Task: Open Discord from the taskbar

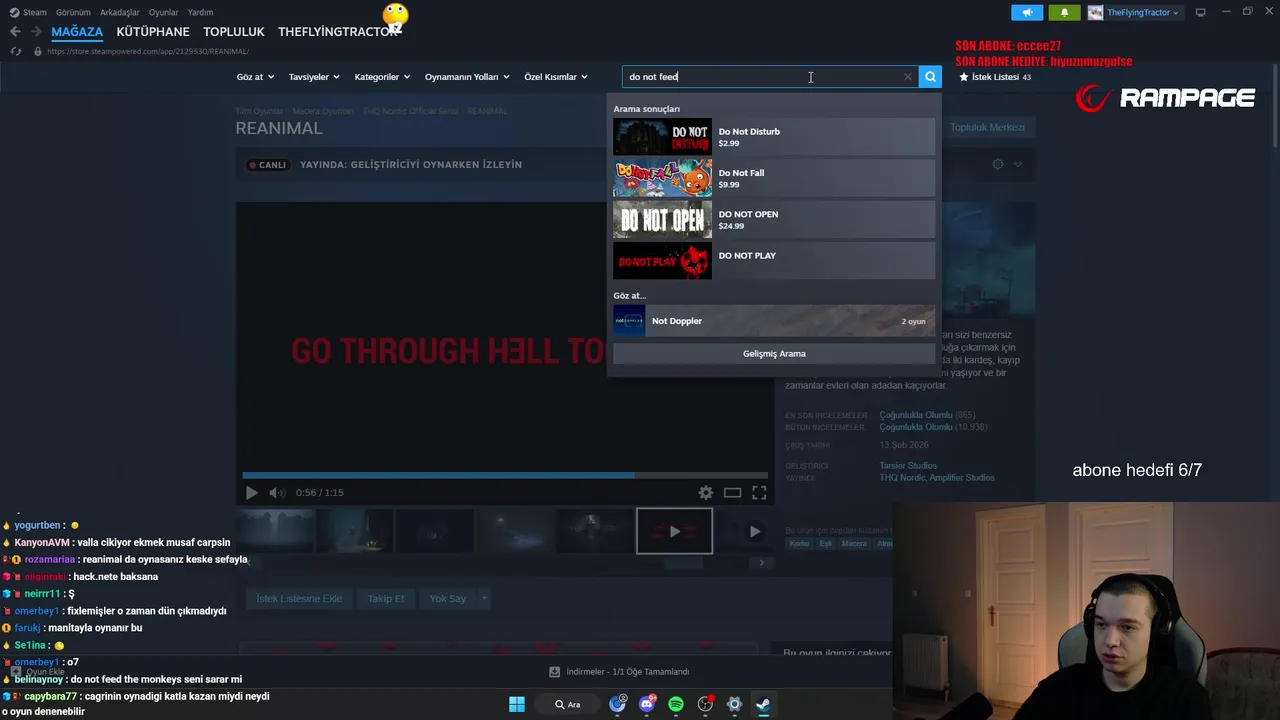Action: coord(647,704)
